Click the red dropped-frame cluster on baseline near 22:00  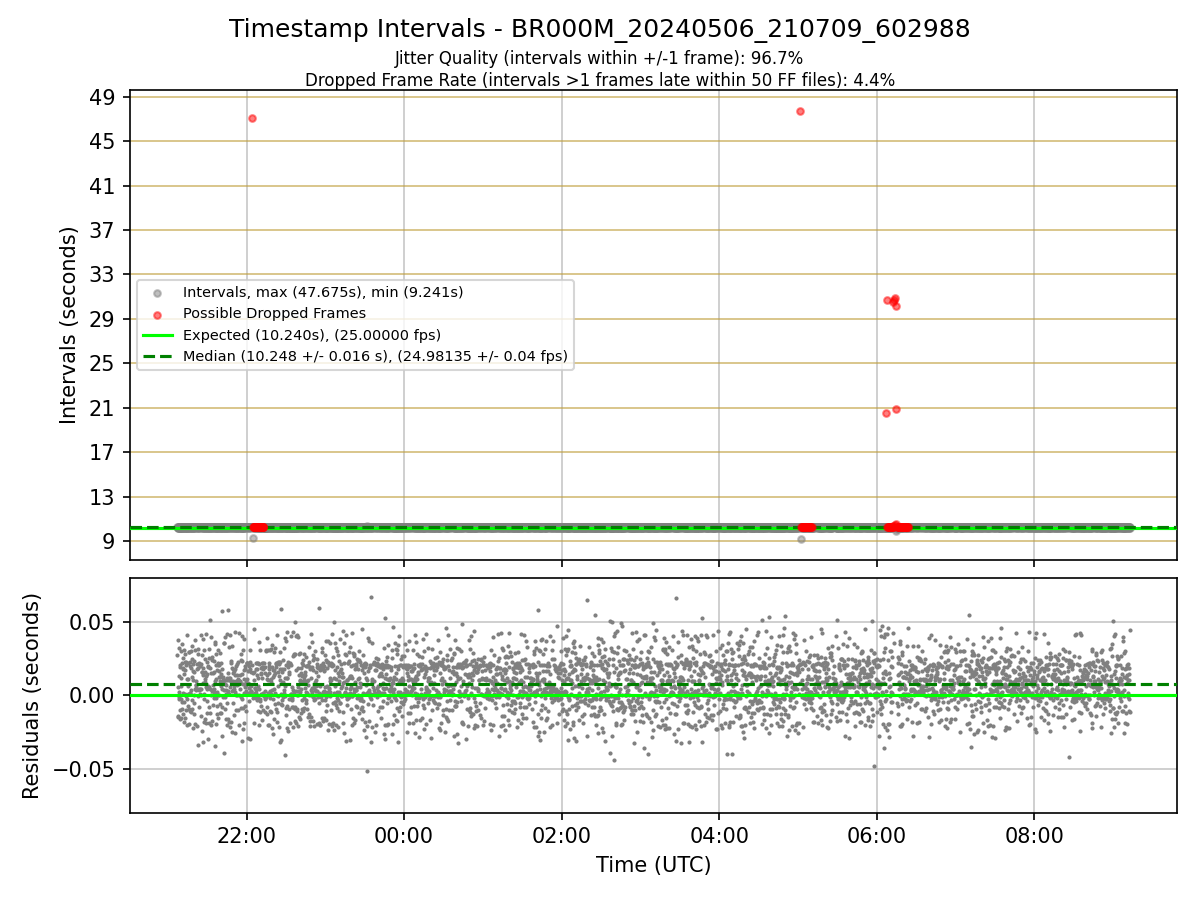click(258, 527)
